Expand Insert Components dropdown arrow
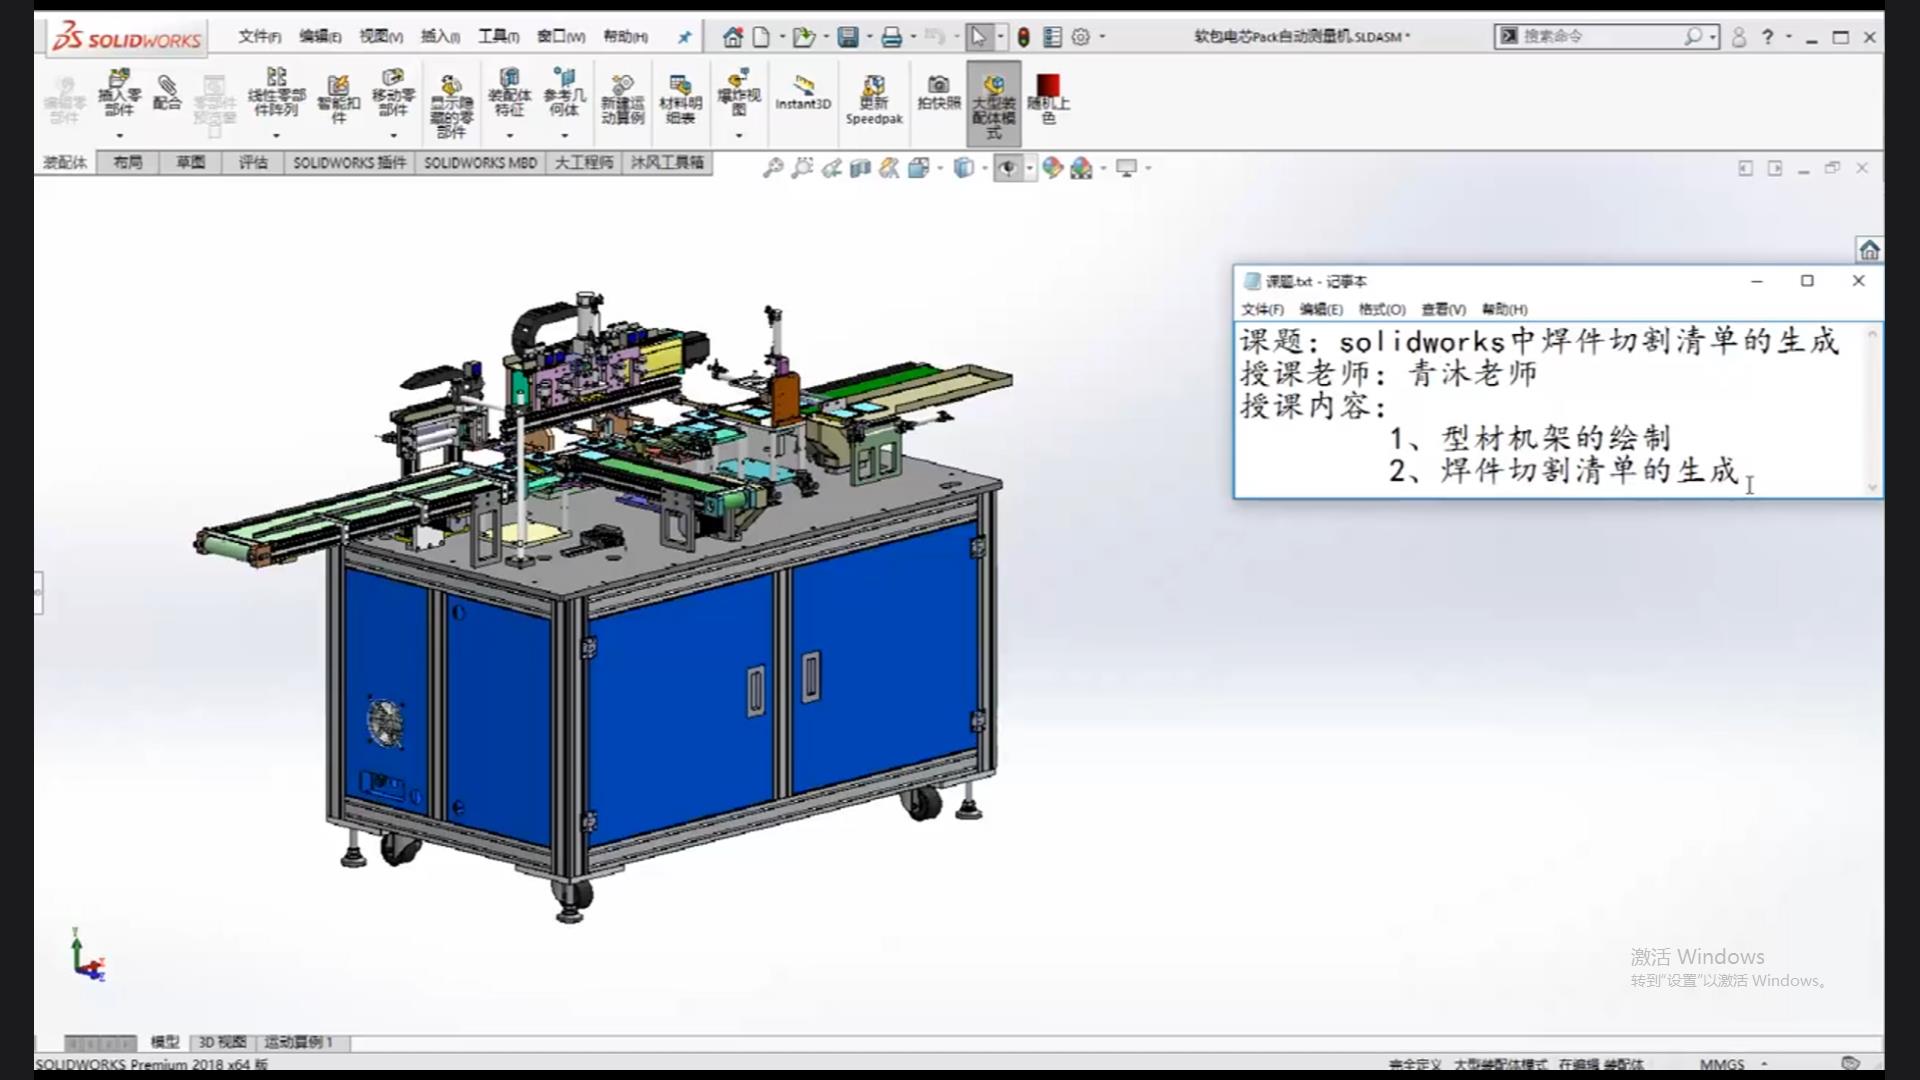This screenshot has height=1080, width=1920. coord(119,136)
